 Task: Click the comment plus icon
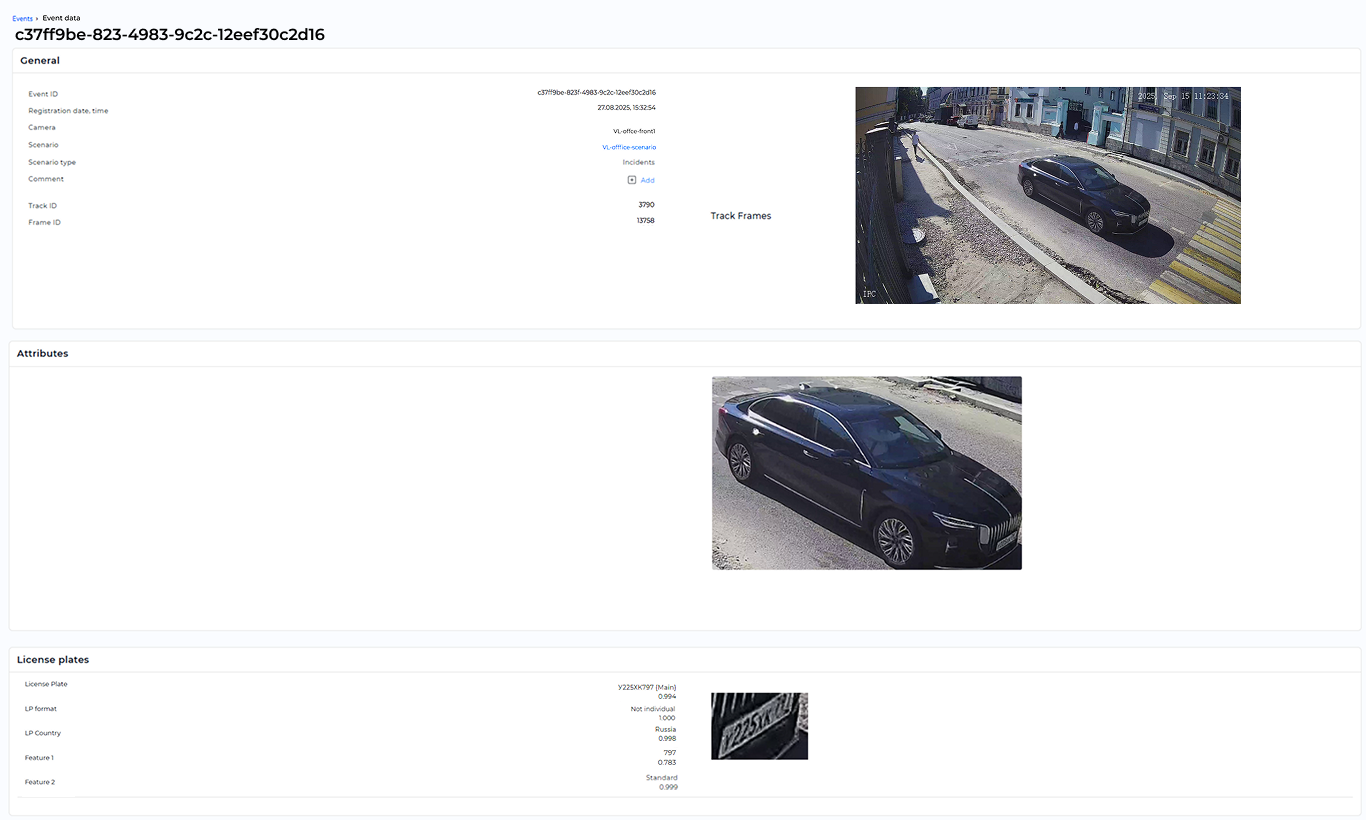[631, 180]
